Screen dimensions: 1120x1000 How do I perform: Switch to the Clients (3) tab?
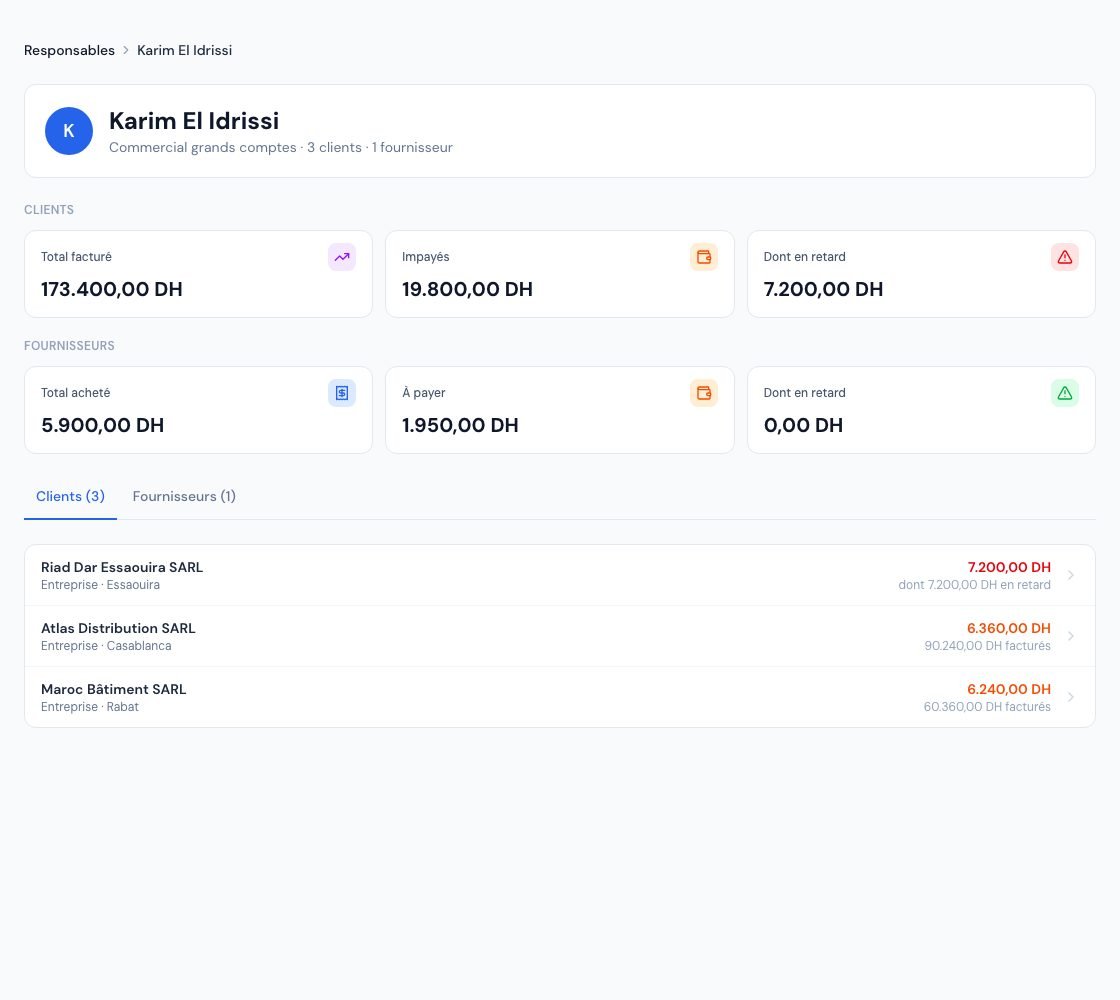click(x=70, y=496)
